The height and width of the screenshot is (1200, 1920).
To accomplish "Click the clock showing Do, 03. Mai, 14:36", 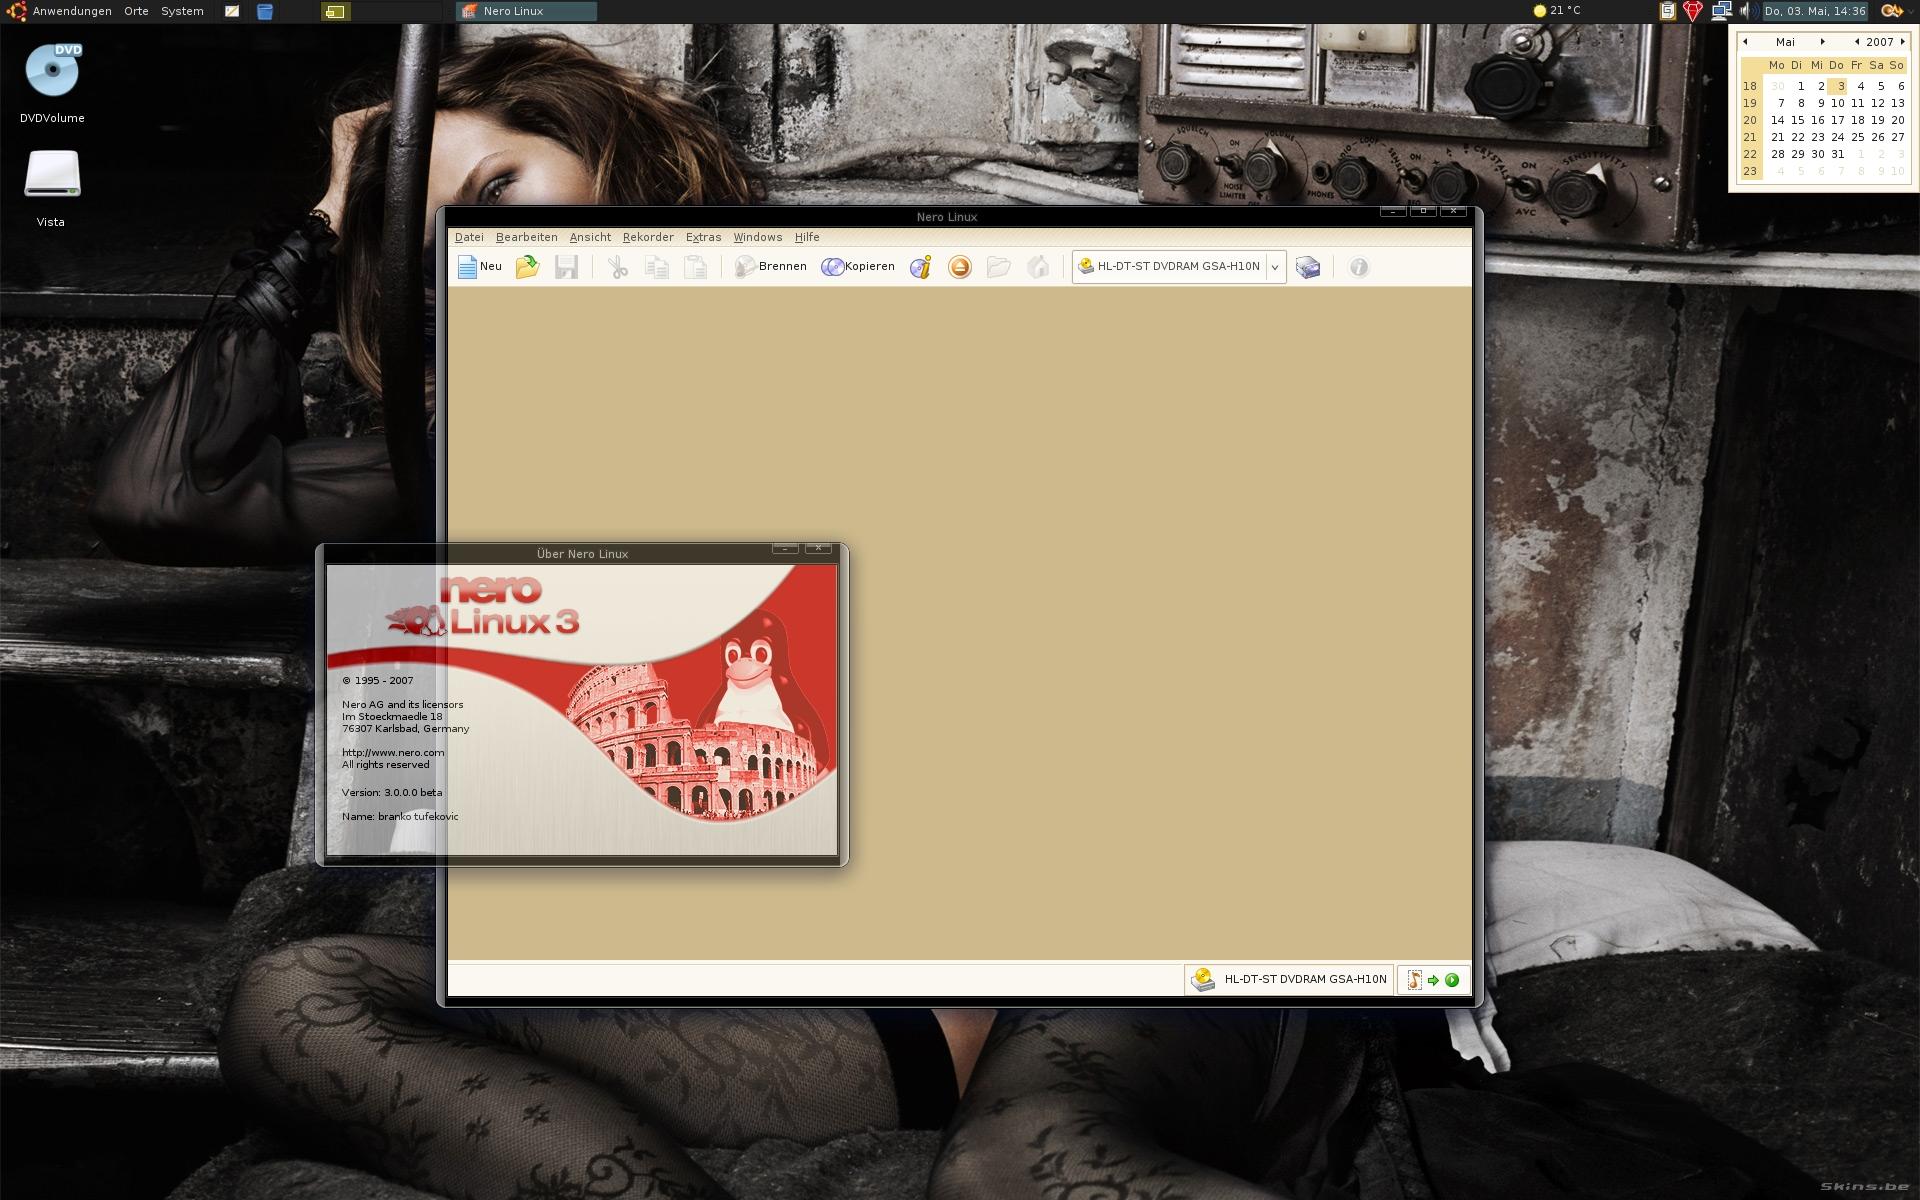I will pyautogui.click(x=1815, y=11).
